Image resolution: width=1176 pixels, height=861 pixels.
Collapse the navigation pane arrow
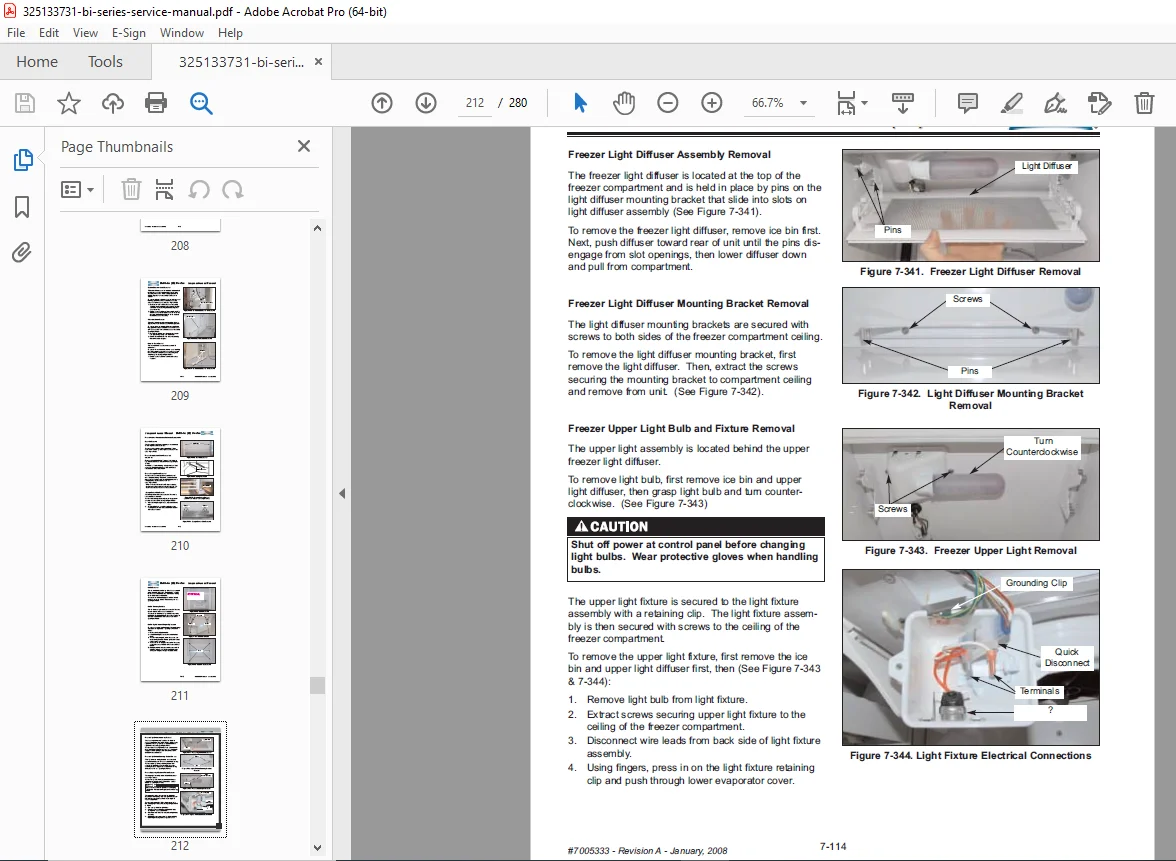click(342, 494)
